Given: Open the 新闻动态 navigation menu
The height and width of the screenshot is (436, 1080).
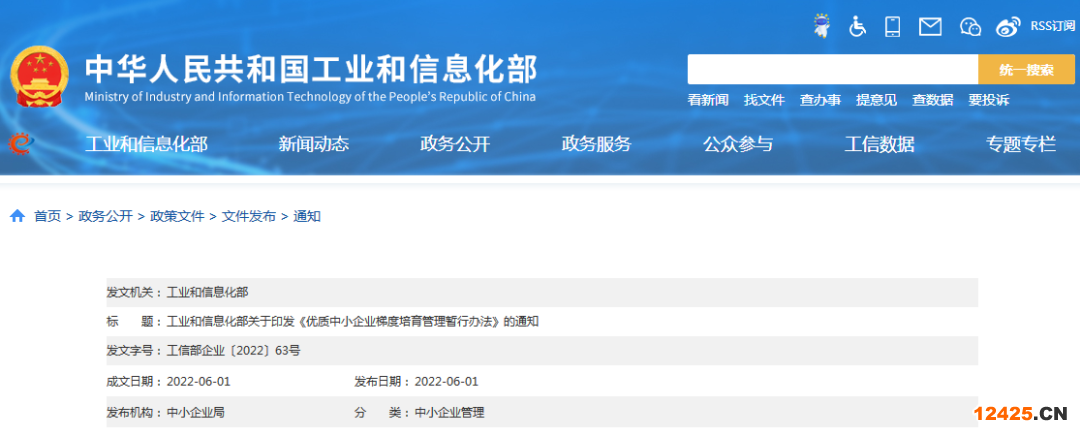Looking at the screenshot, I should 313,144.
